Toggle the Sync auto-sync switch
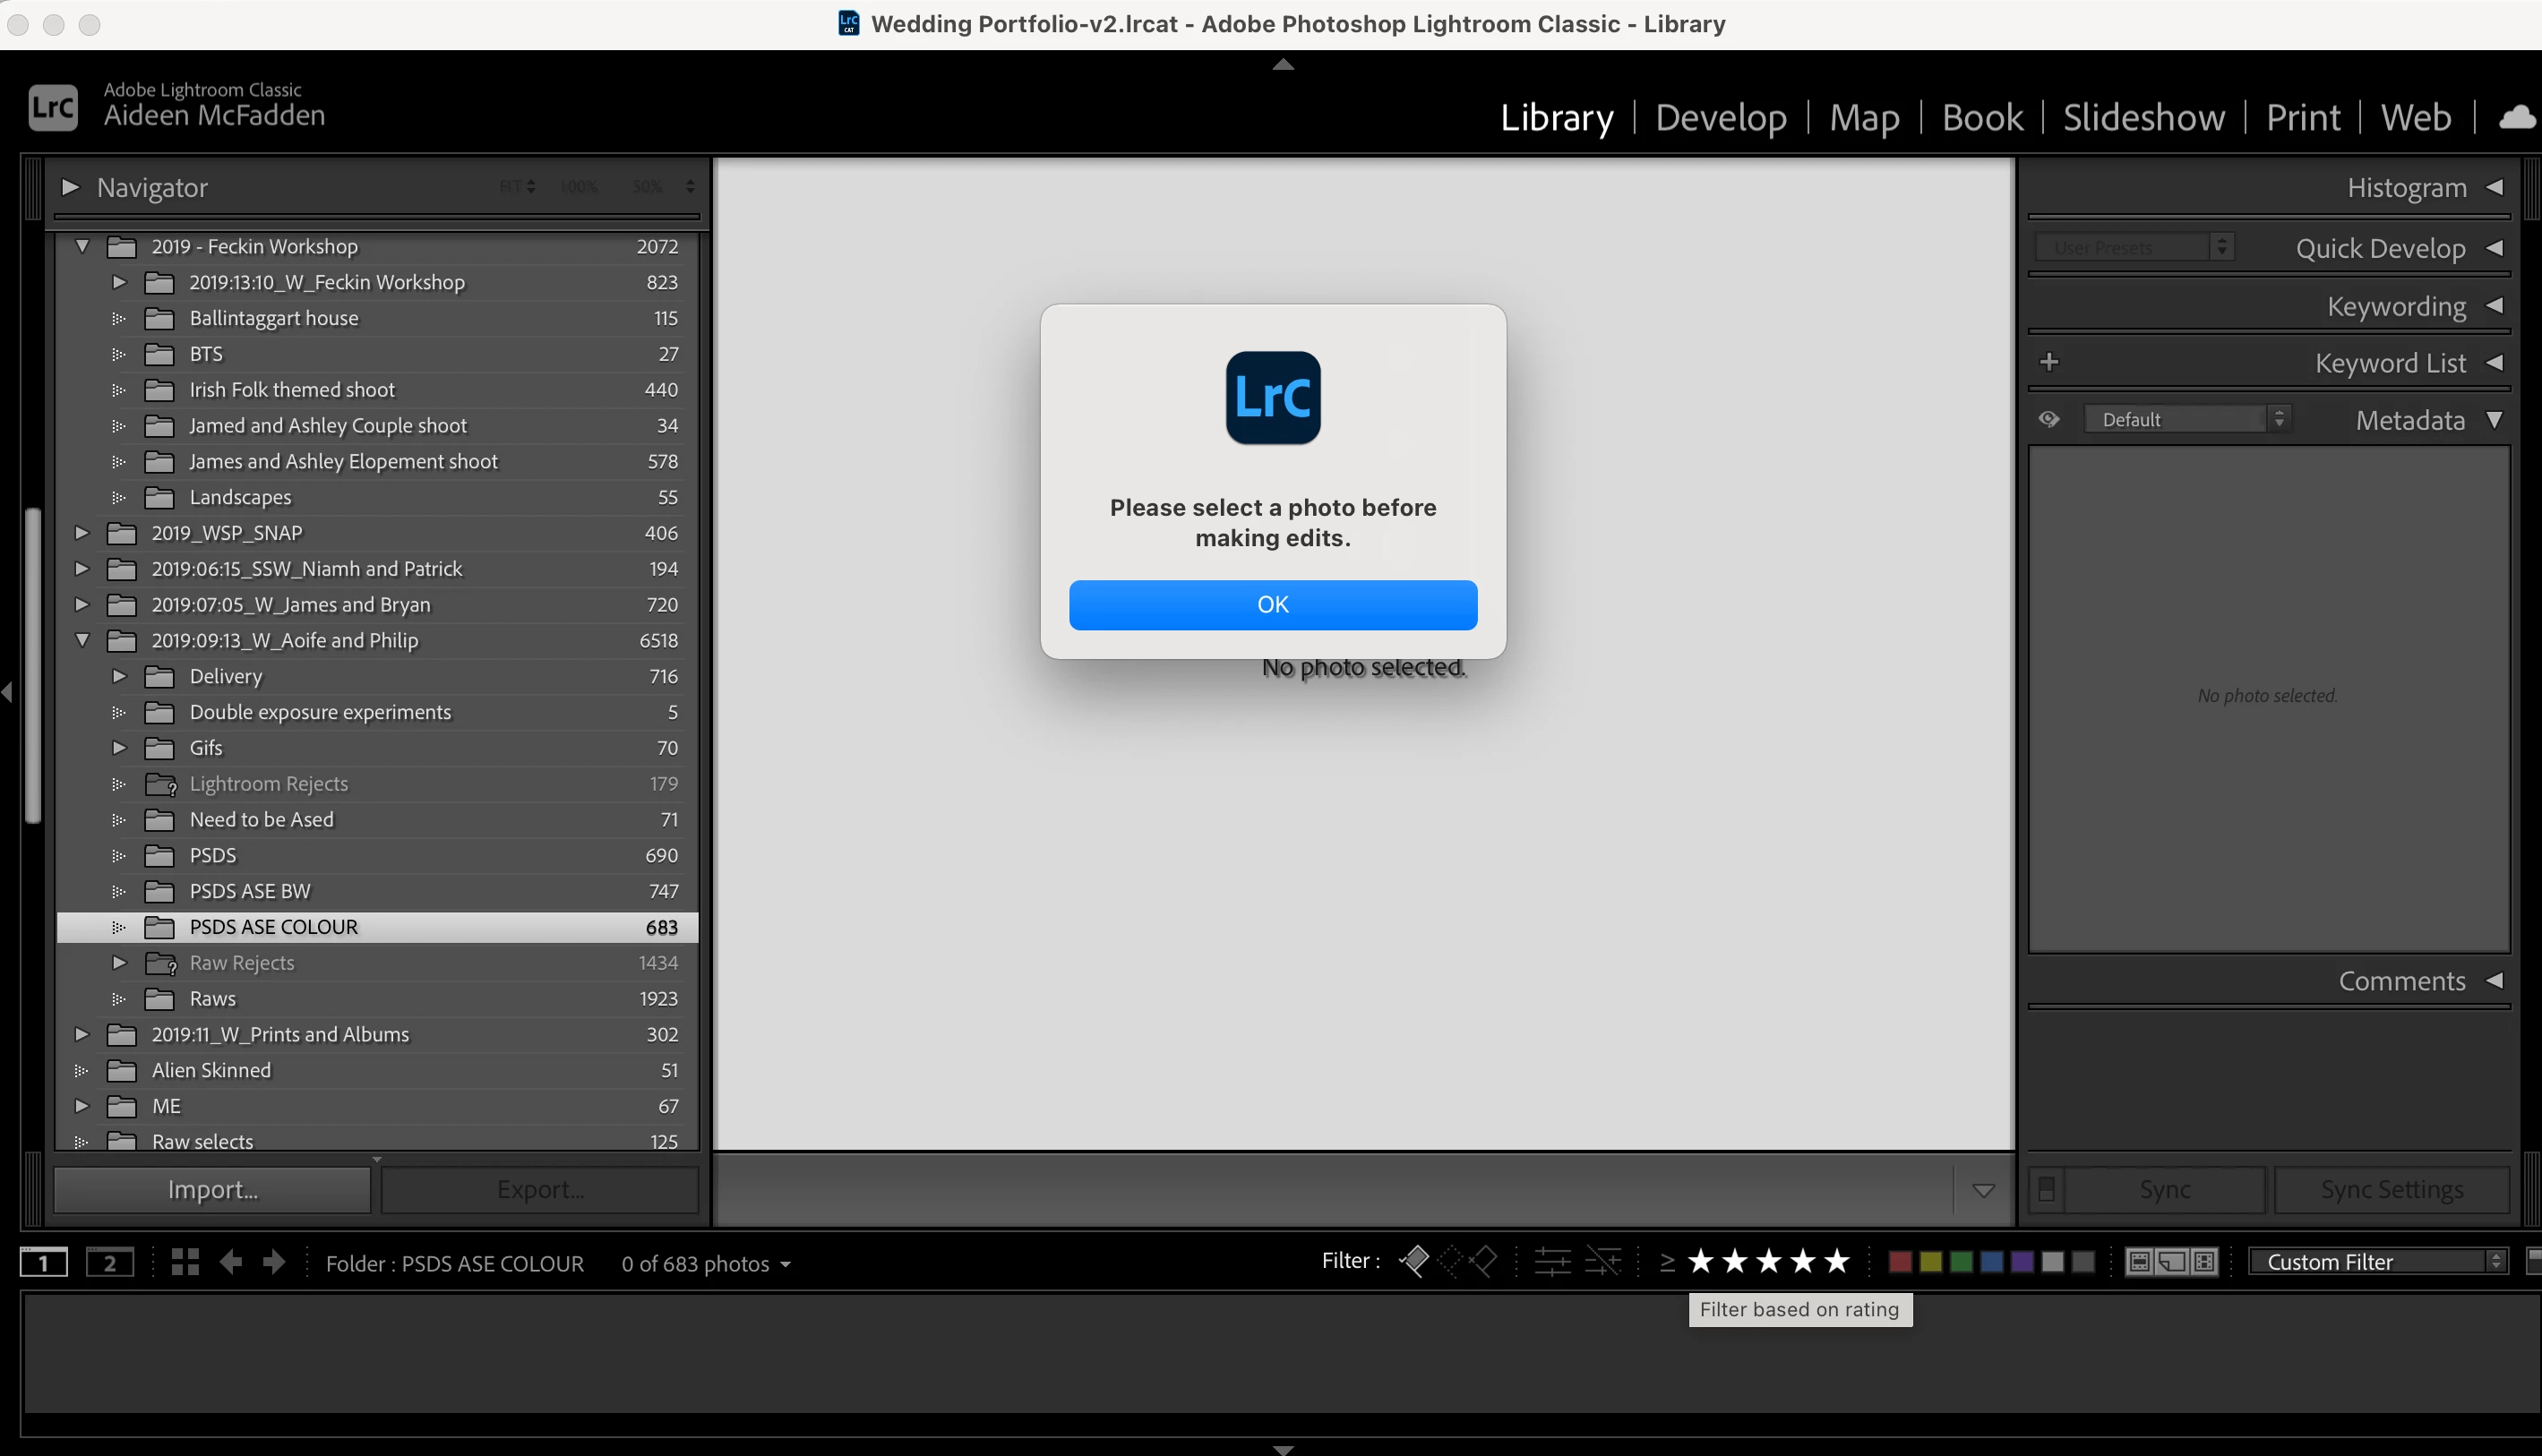The width and height of the screenshot is (2542, 1456). tap(2047, 1189)
